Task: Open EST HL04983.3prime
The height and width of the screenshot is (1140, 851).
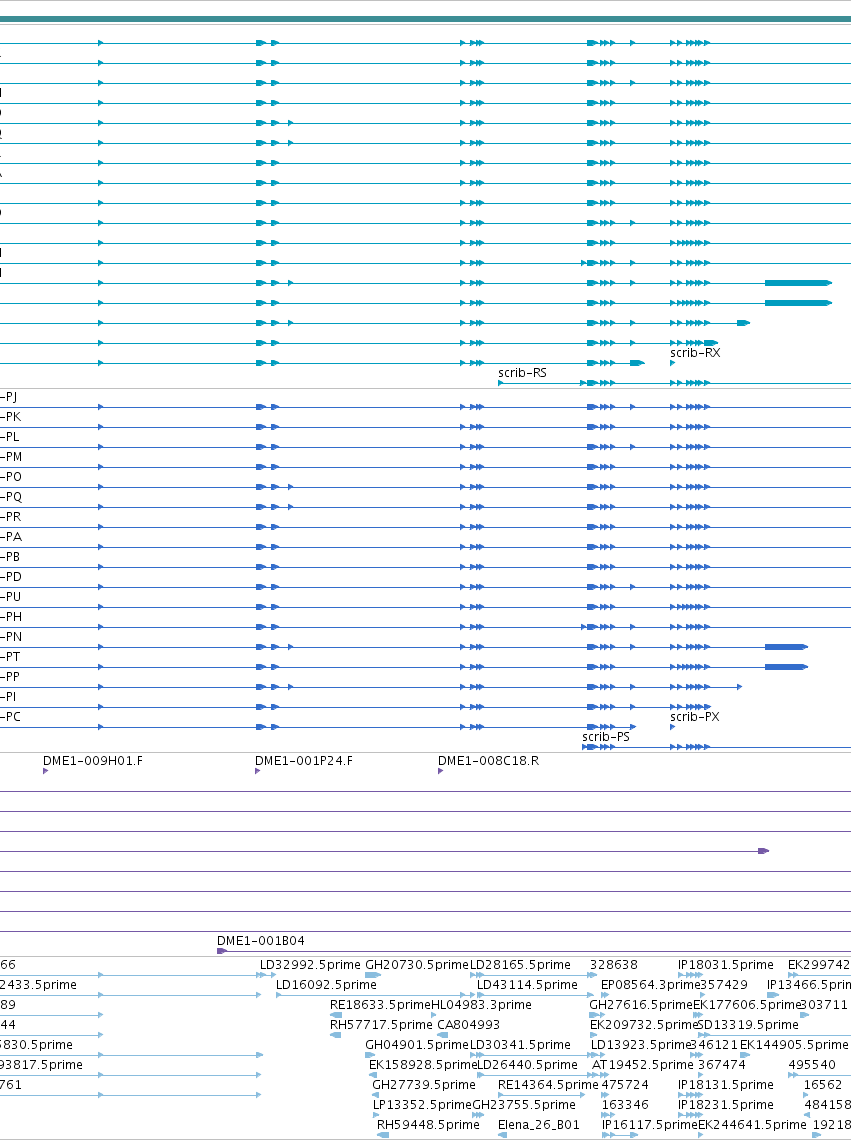Action: 482,1005
